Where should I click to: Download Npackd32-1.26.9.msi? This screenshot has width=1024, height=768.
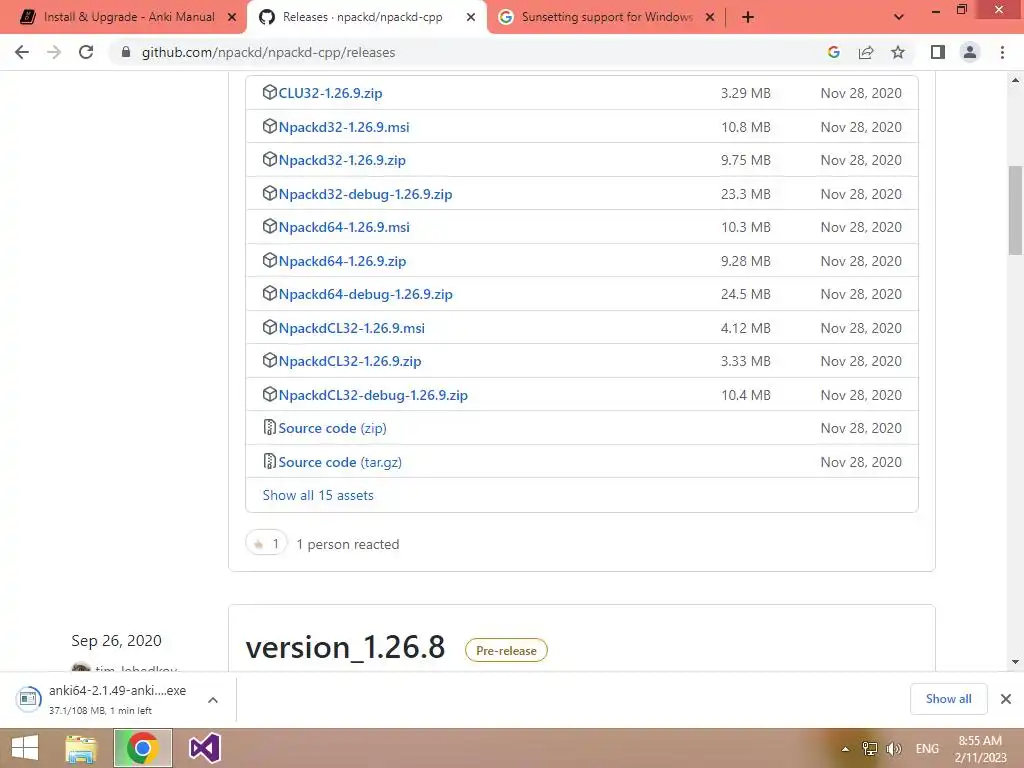344,127
